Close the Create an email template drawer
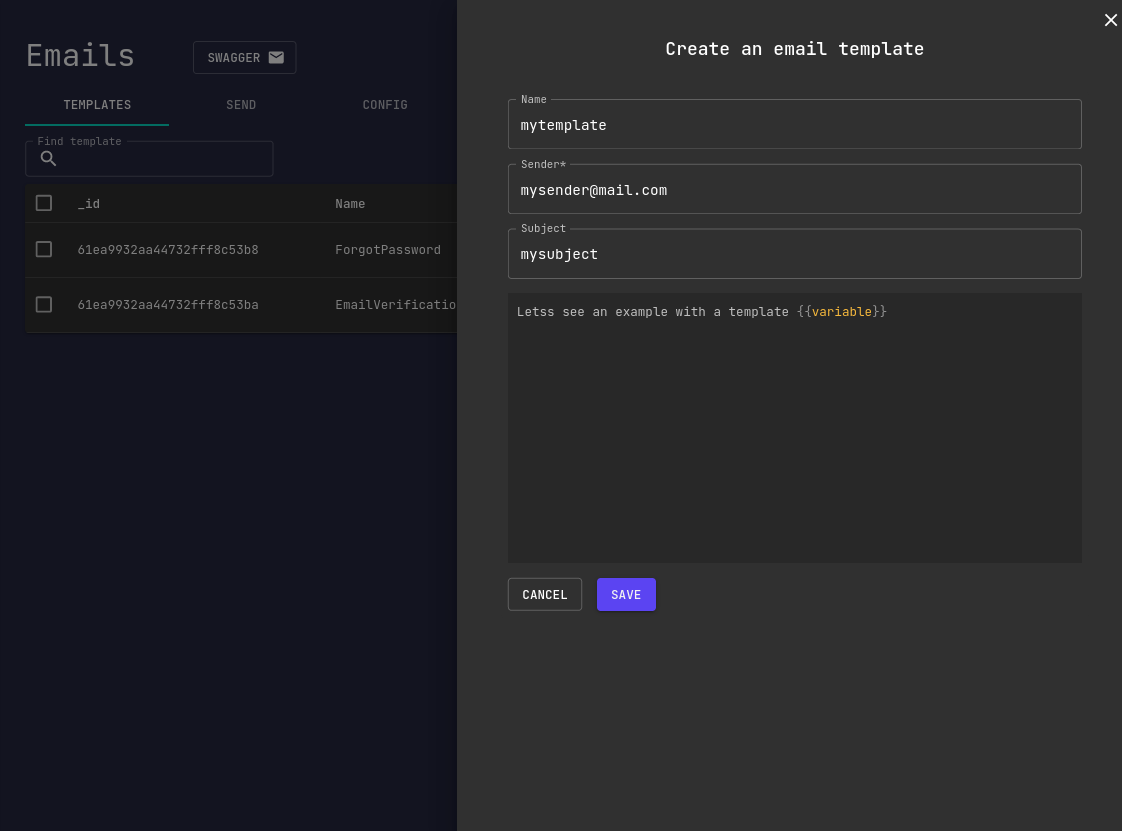 point(1111,20)
